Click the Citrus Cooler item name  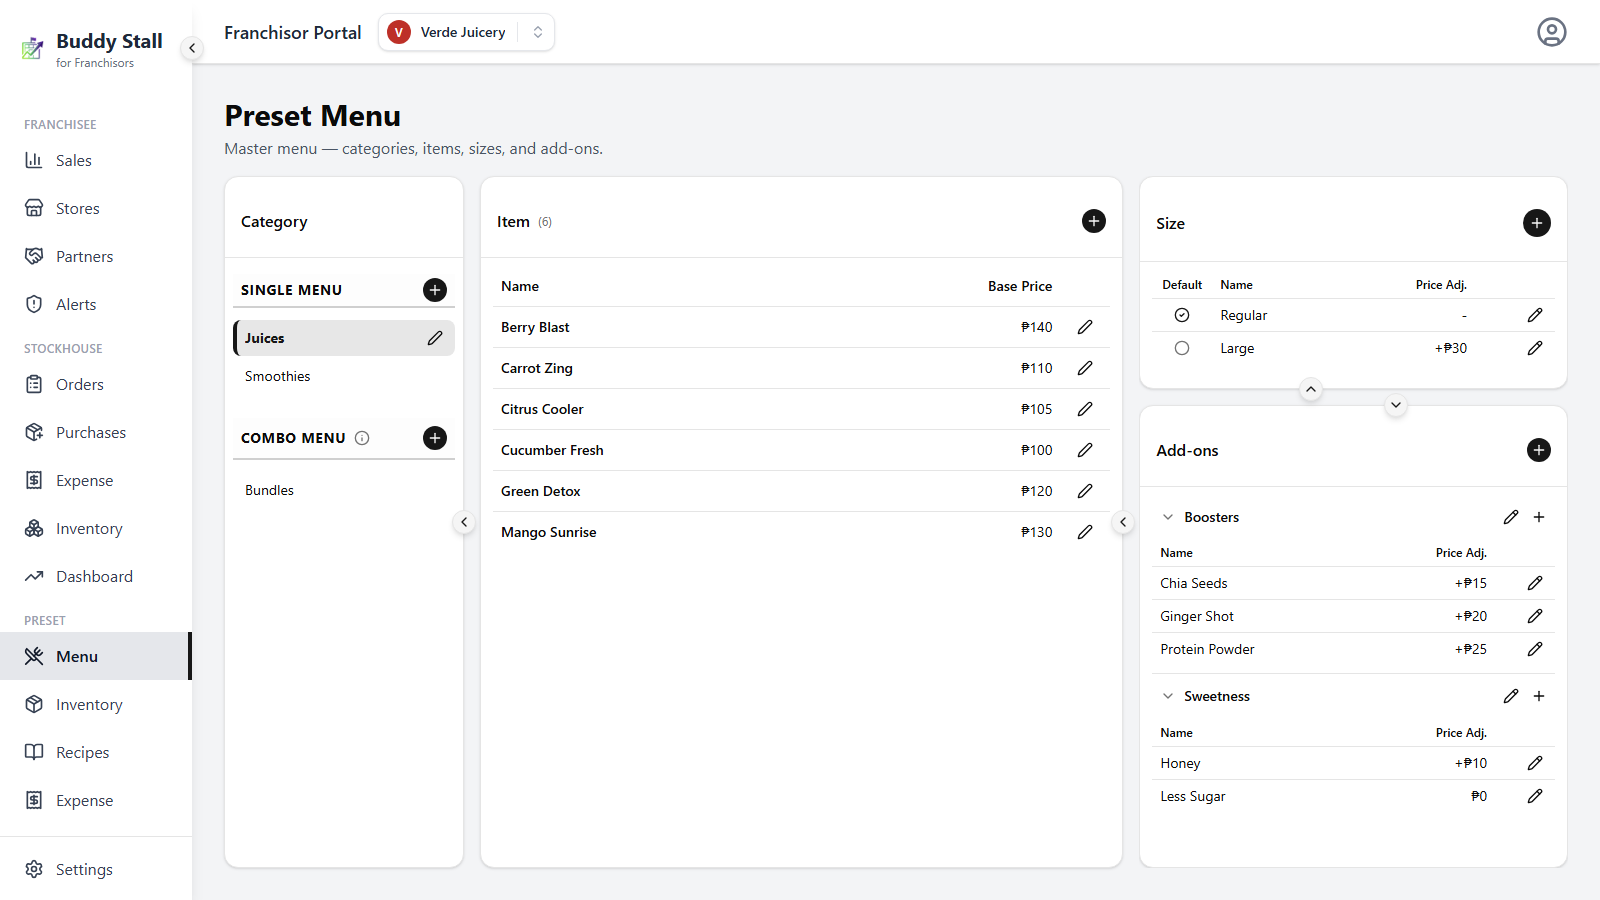tap(542, 409)
